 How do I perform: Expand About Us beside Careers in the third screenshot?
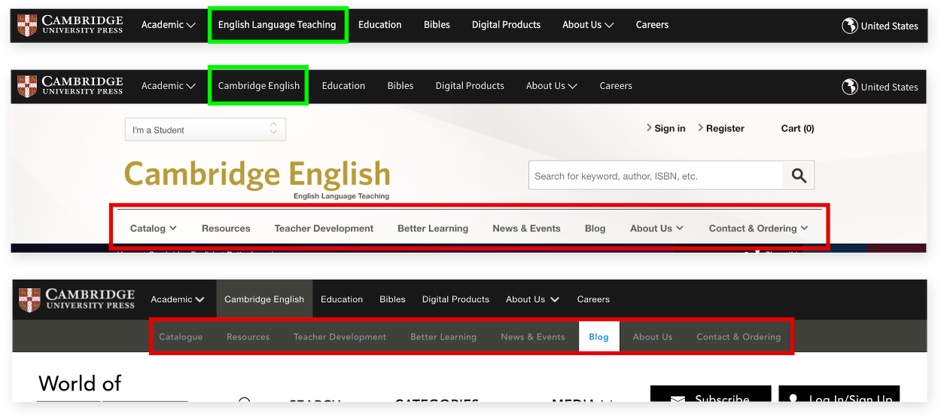pyautogui.click(x=532, y=299)
